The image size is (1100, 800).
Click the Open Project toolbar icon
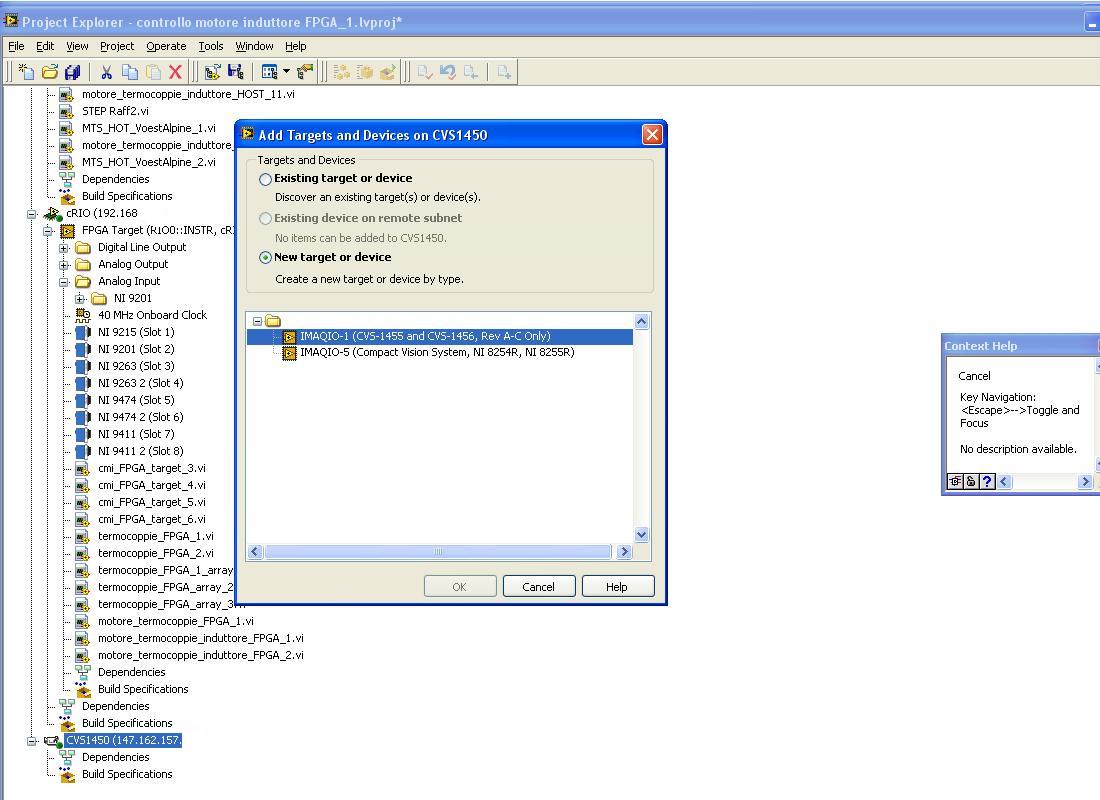tap(213, 72)
